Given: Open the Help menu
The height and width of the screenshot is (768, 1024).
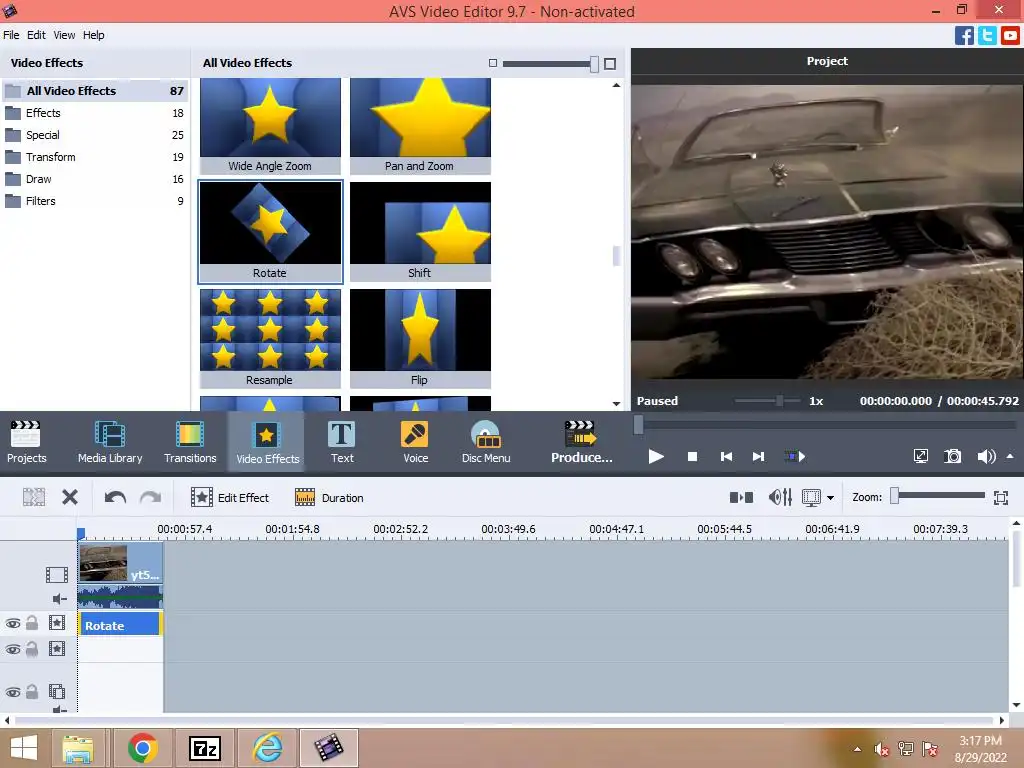Looking at the screenshot, I should (93, 35).
